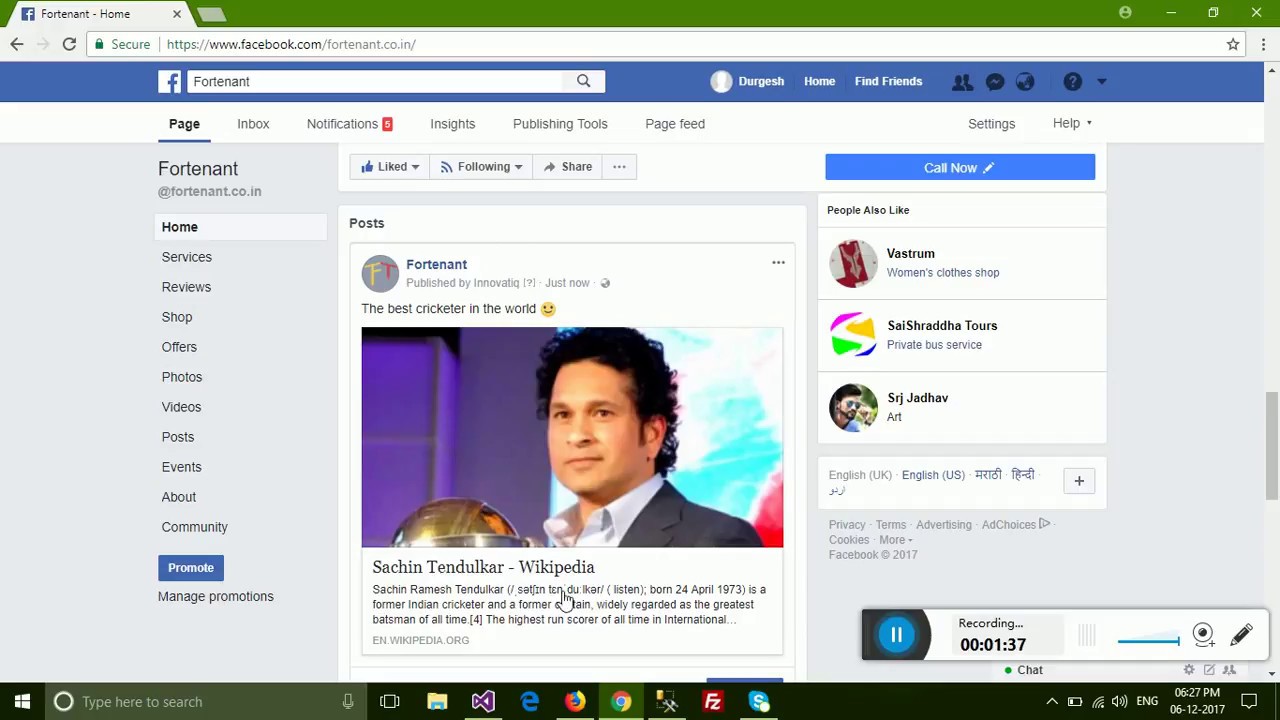This screenshot has height=720, width=1280.
Task: Go back in browser
Action: point(17,44)
